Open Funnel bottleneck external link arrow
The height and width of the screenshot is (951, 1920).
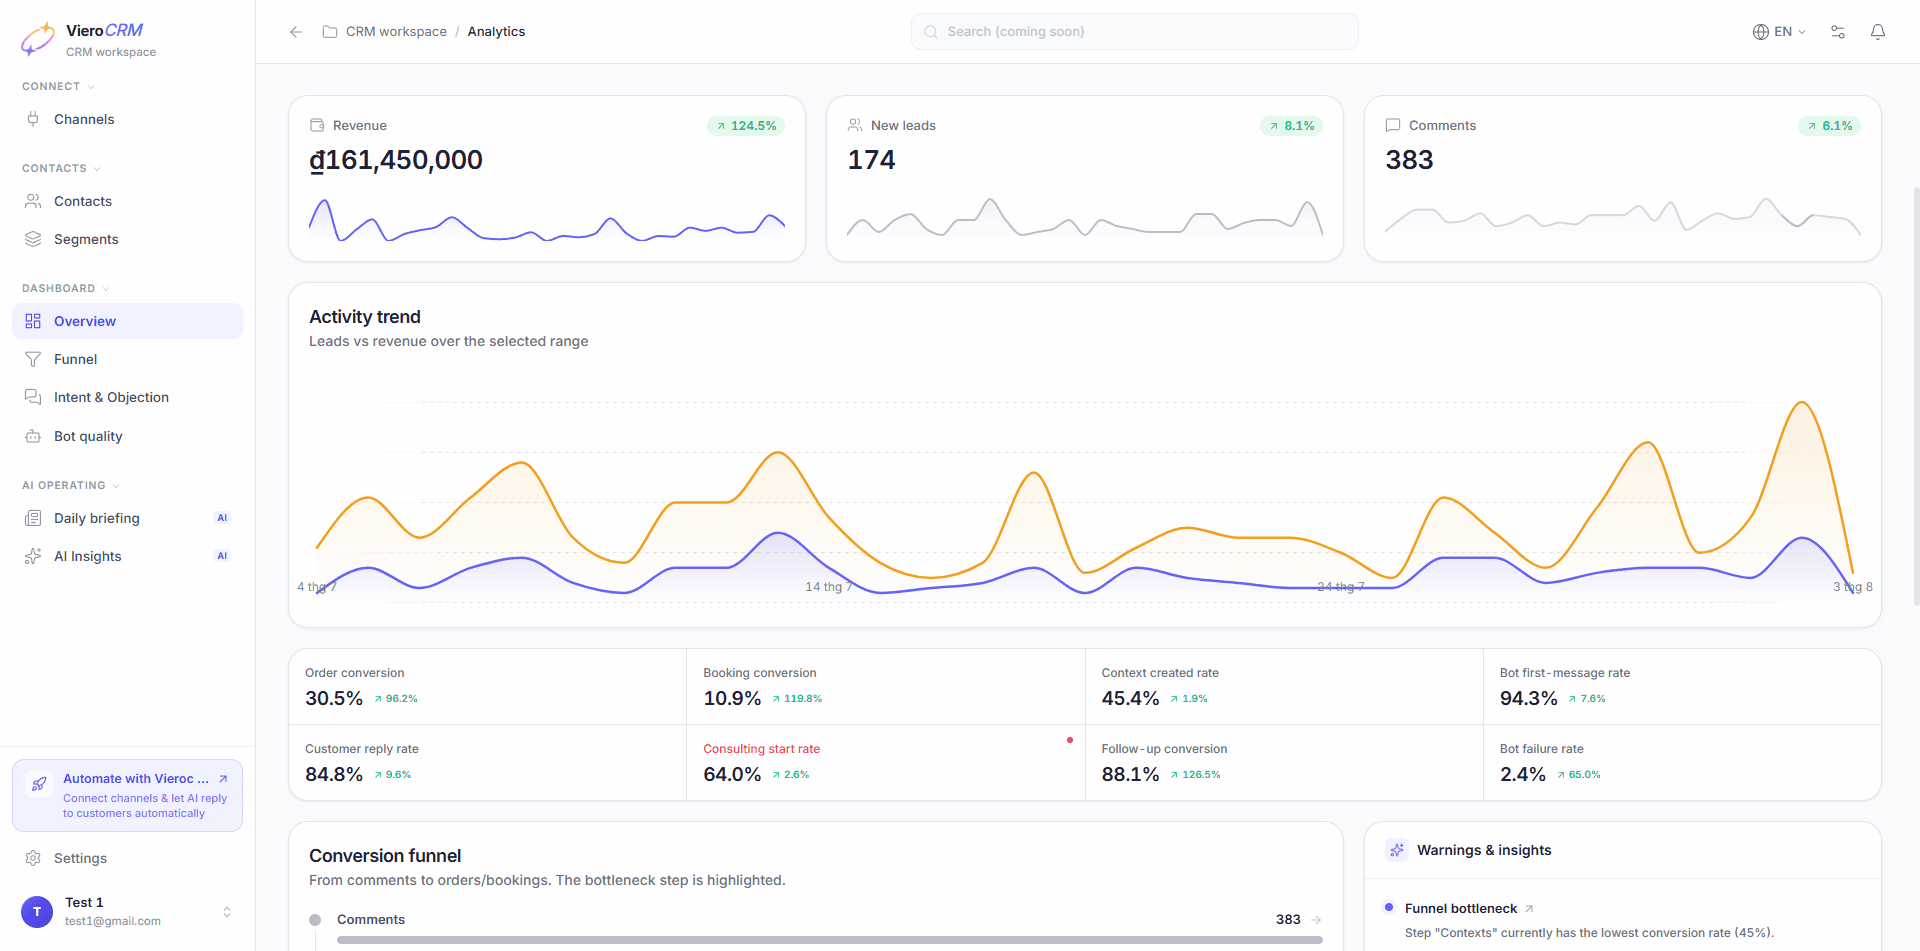click(1529, 909)
